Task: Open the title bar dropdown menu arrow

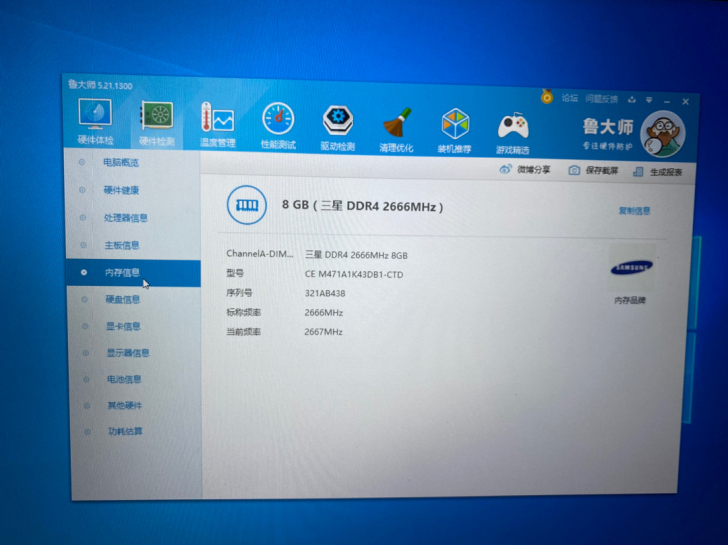Action: 649,100
